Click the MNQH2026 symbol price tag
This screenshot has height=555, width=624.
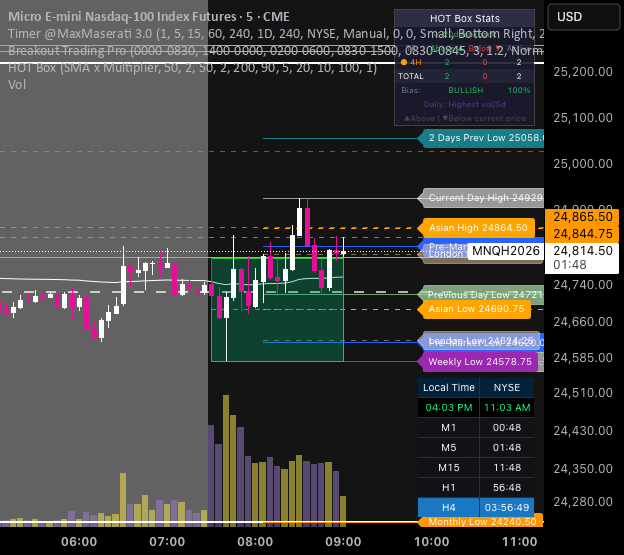(x=505, y=251)
